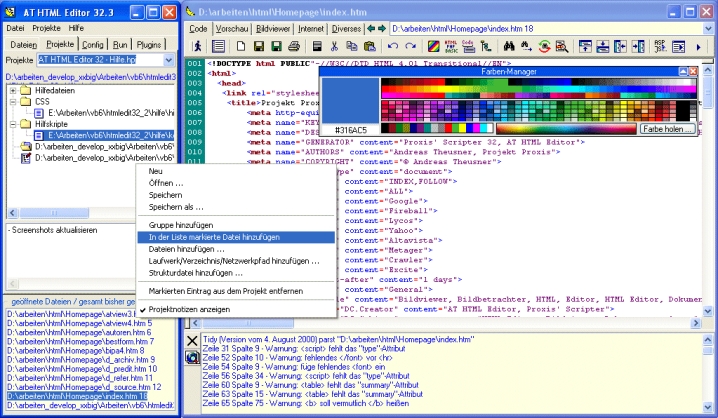Screen dimensions: 718x418
Task: Click the print icon in the toolbar
Action: point(295,47)
